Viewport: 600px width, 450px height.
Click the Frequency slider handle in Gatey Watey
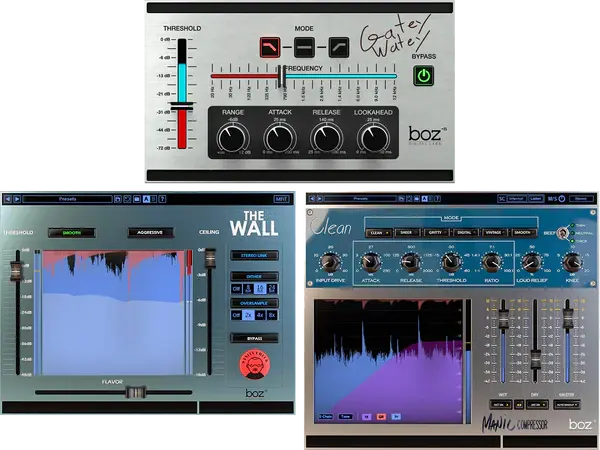(282, 76)
